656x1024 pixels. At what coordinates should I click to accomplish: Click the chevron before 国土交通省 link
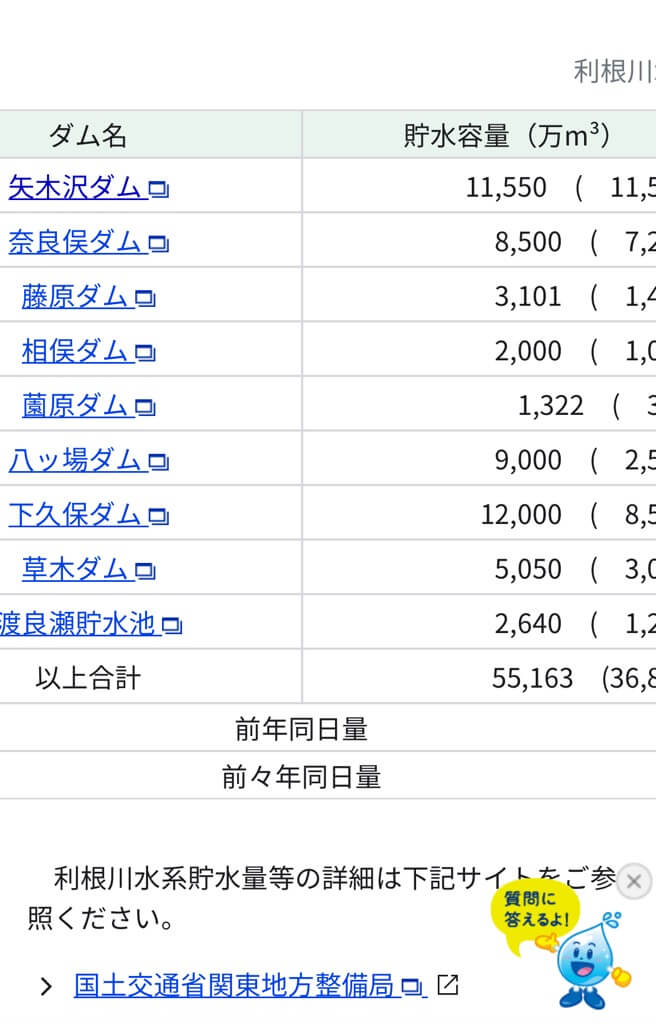(x=46, y=987)
